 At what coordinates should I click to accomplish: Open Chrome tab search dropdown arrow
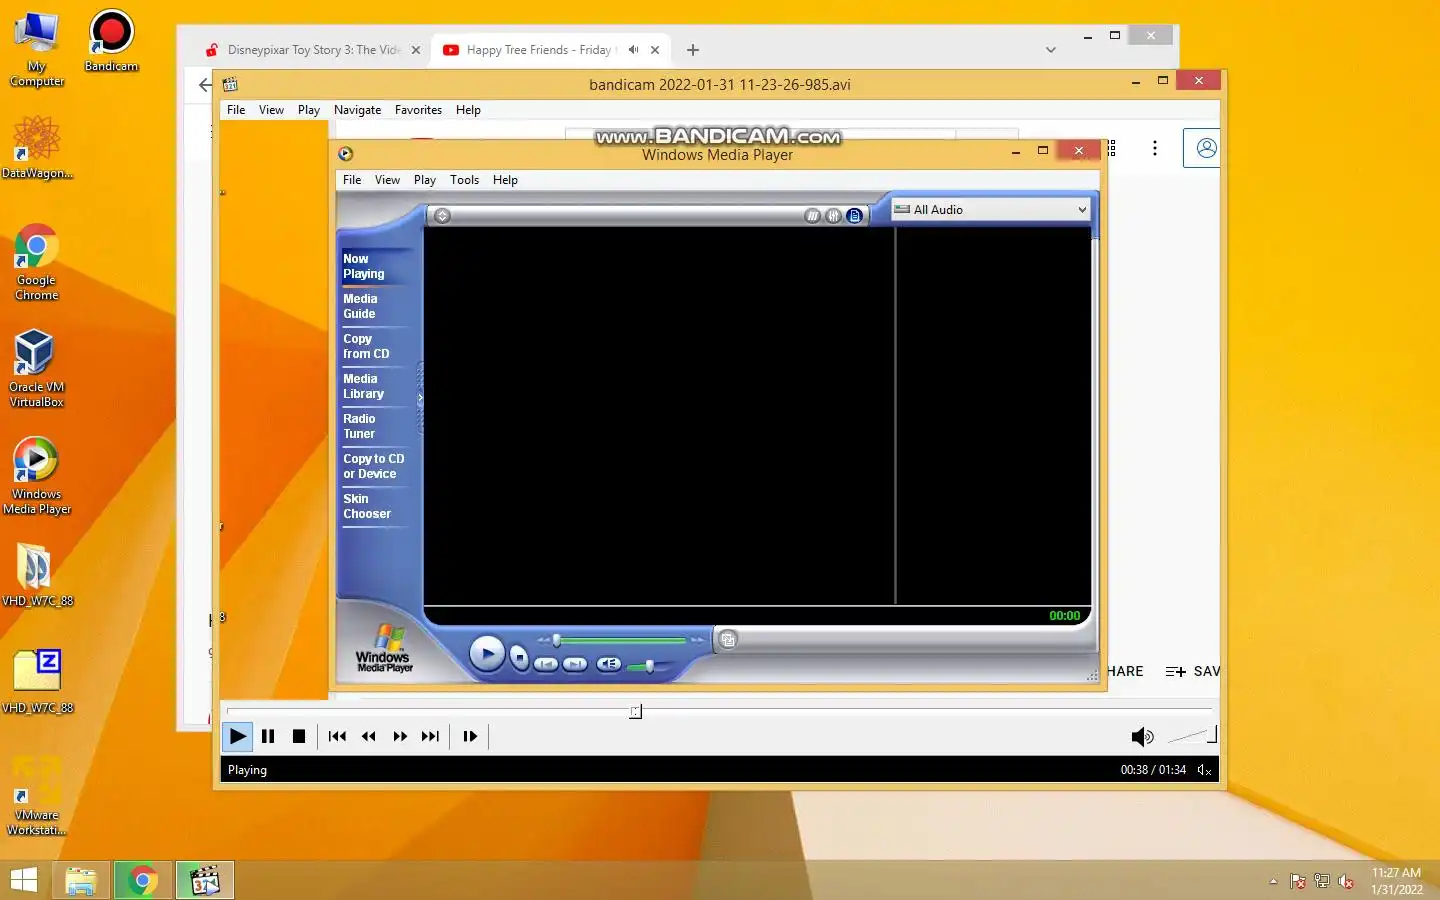click(x=1050, y=50)
